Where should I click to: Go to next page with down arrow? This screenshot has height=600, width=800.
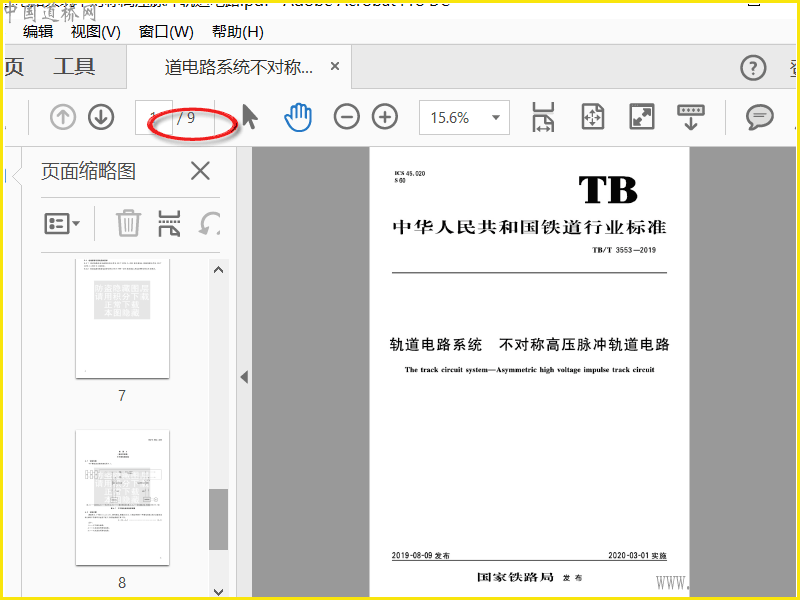tap(101, 117)
